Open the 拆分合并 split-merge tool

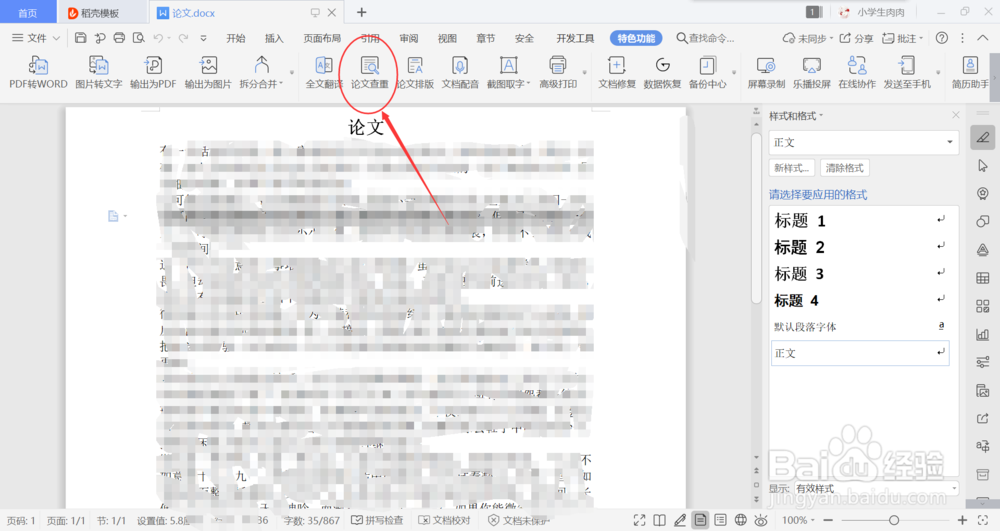pyautogui.click(x=261, y=73)
